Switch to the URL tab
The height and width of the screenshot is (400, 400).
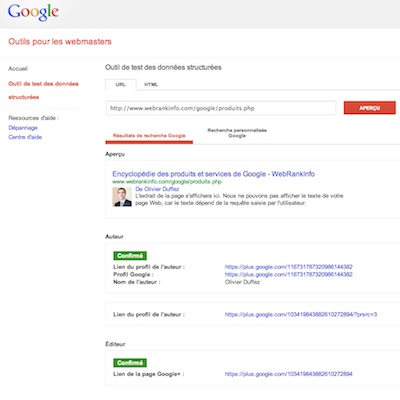coord(121,85)
